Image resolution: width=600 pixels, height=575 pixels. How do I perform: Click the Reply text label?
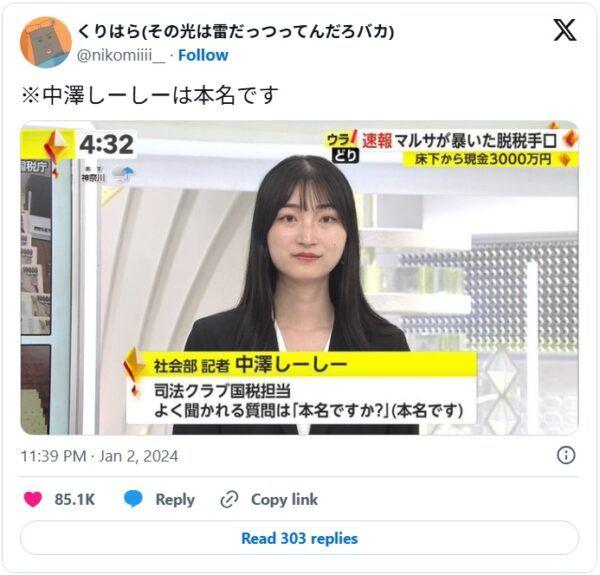[x=175, y=499]
